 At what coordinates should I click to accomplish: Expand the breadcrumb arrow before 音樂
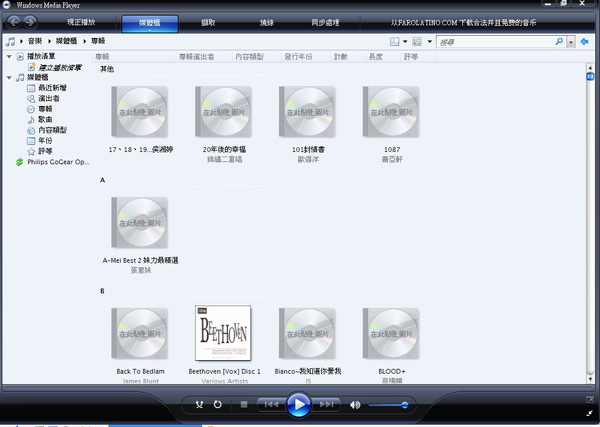click(x=21, y=41)
